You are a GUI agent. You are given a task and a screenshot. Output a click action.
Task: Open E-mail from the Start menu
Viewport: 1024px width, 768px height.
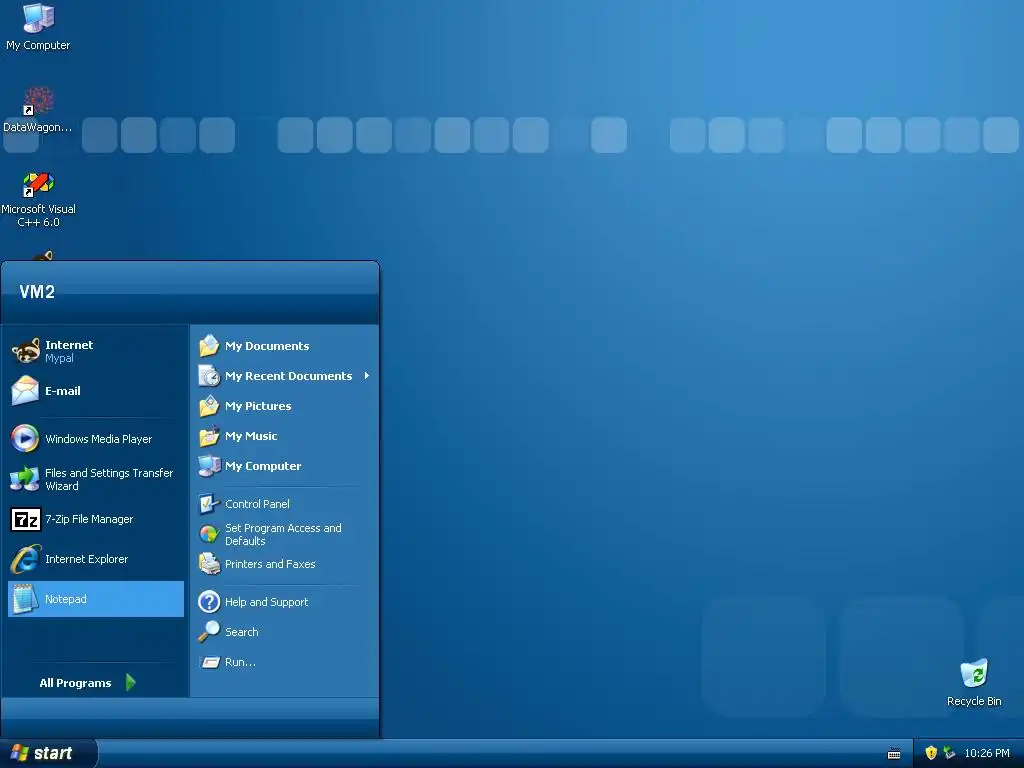96,391
